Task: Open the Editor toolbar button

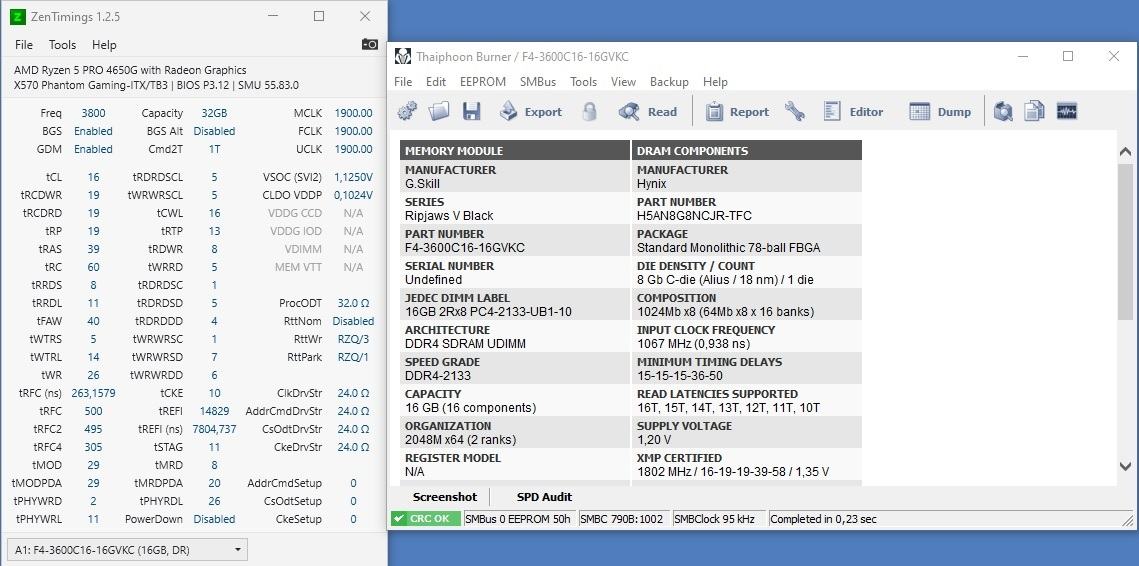Action: tap(854, 111)
